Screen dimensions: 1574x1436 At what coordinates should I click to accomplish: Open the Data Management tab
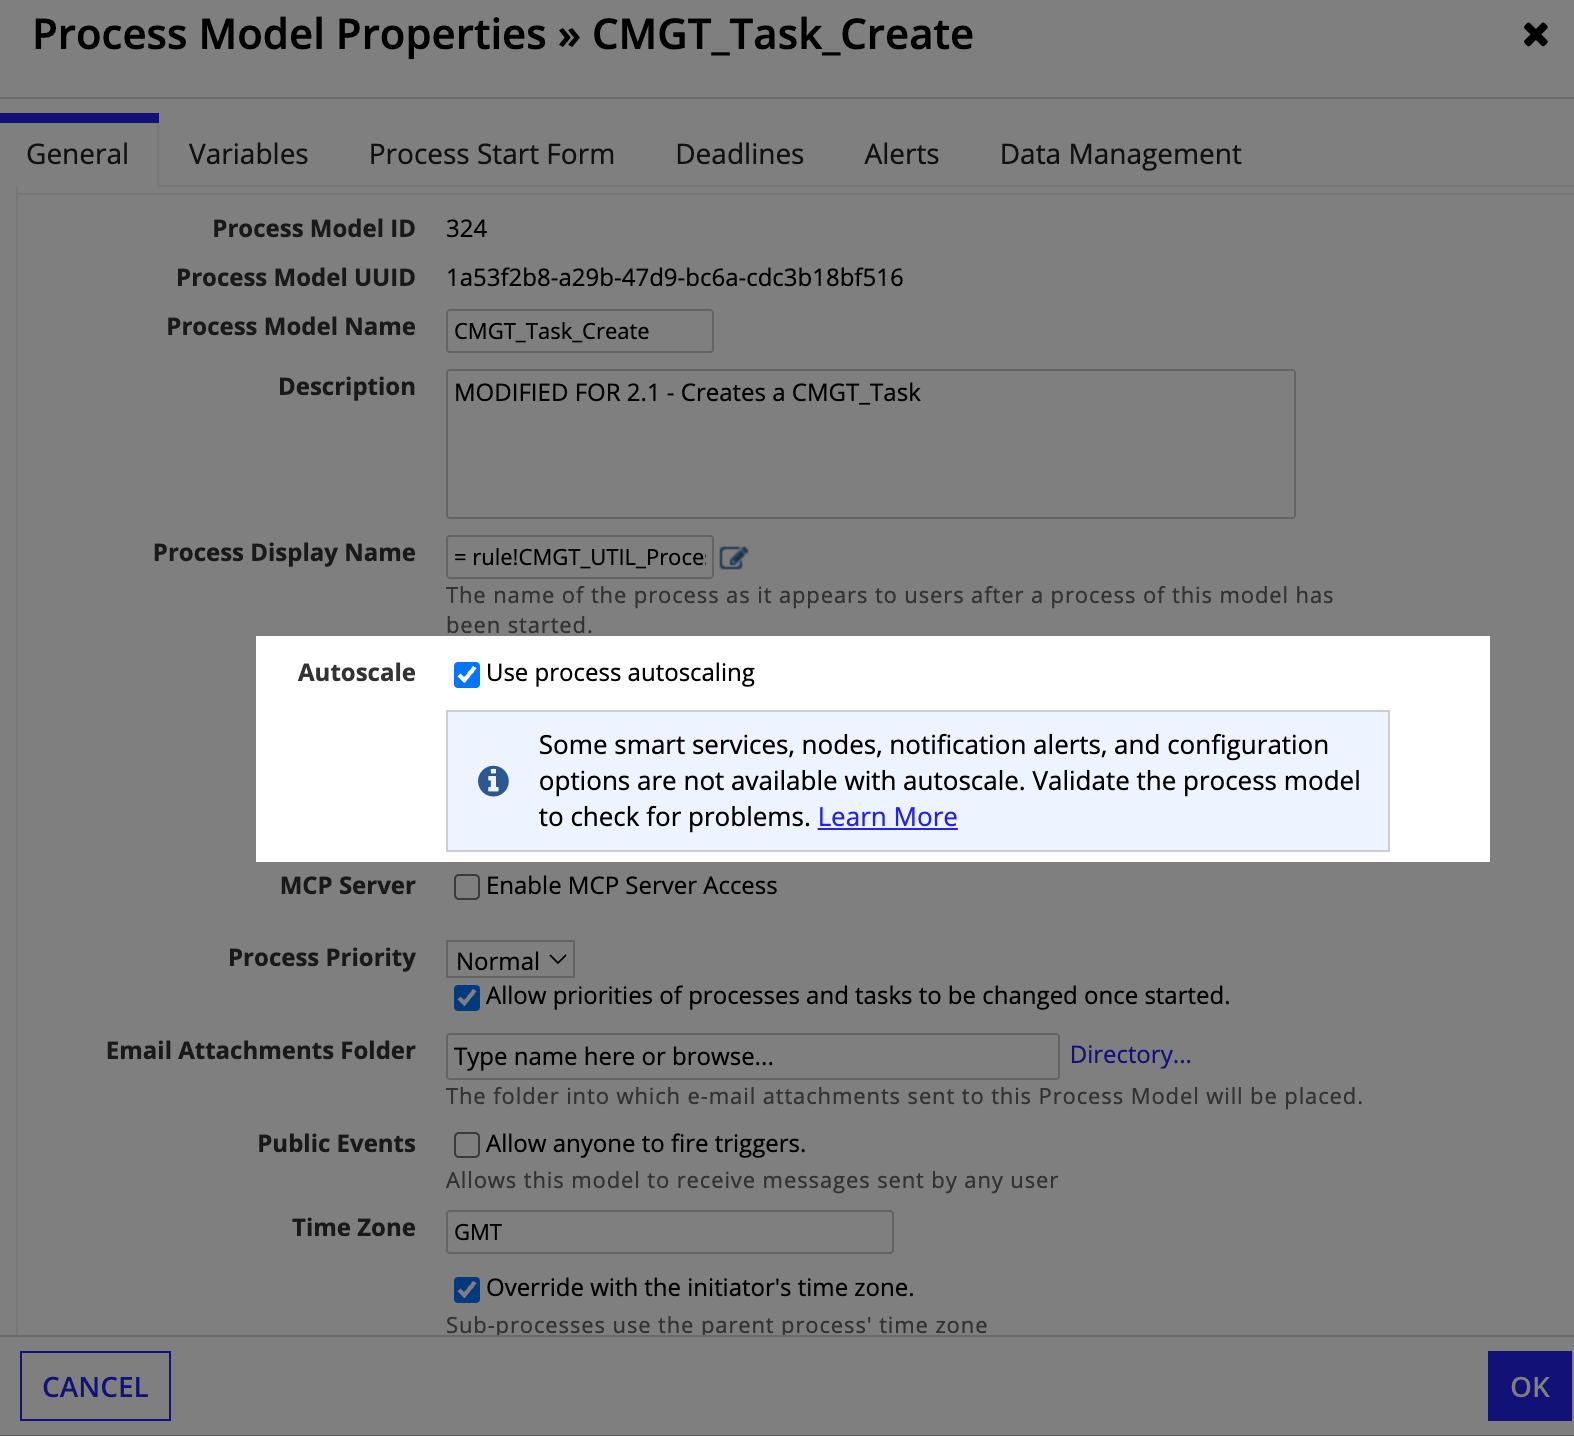pyautogui.click(x=1120, y=154)
